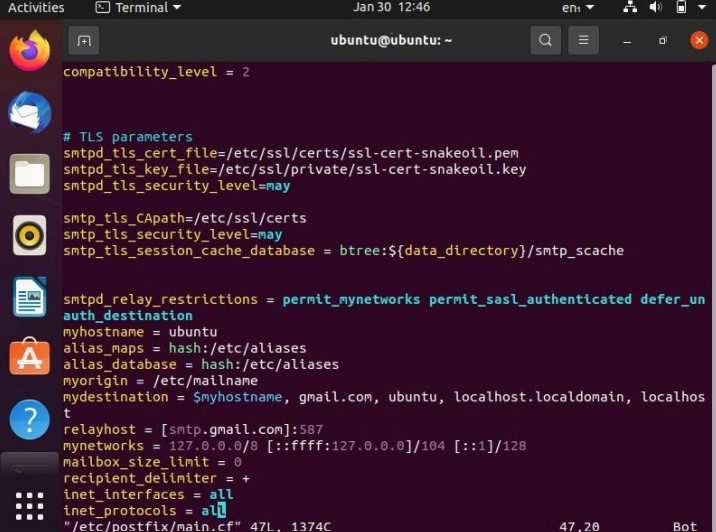The width and height of the screenshot is (716, 532).
Task: Click the mynetworks line
Action: (x=295, y=446)
